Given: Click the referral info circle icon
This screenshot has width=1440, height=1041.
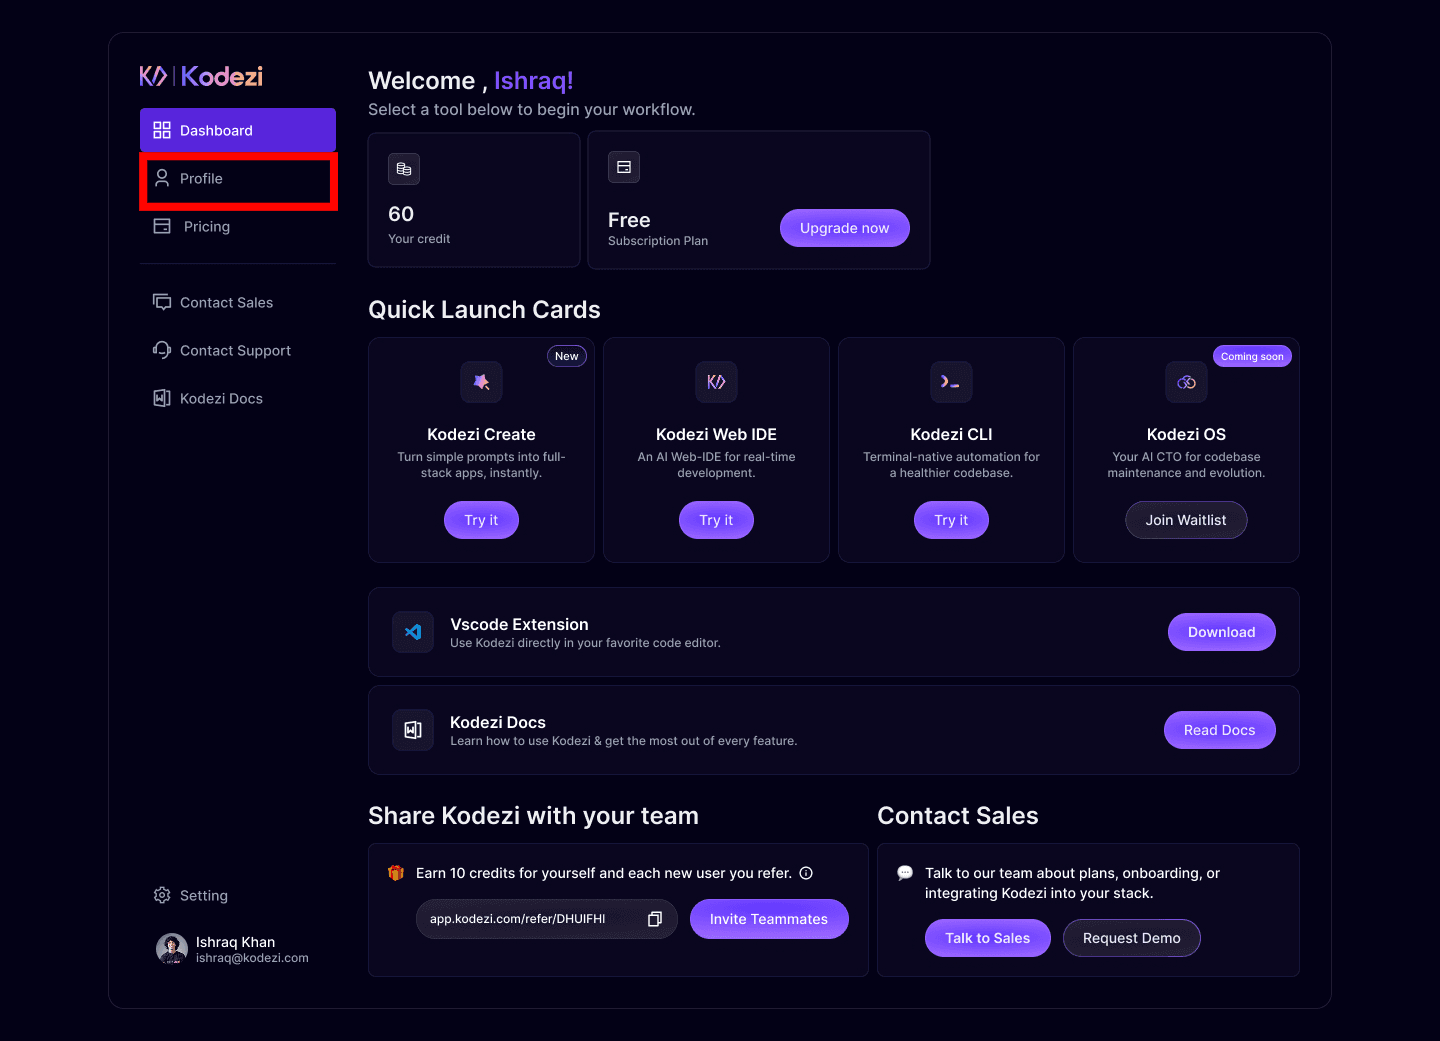Looking at the screenshot, I should tap(806, 873).
